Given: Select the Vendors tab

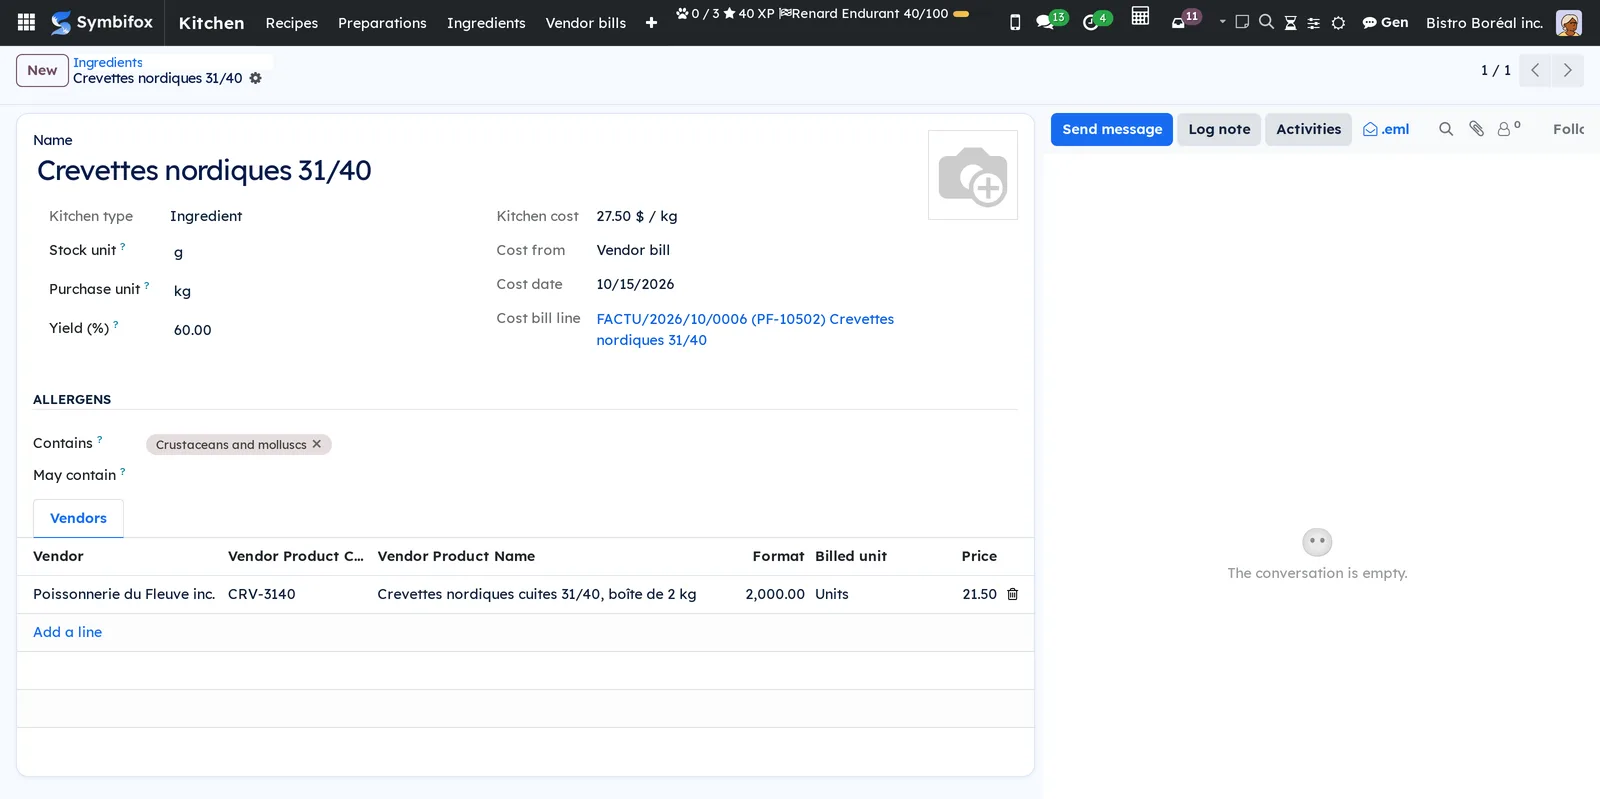Looking at the screenshot, I should click(x=79, y=518).
